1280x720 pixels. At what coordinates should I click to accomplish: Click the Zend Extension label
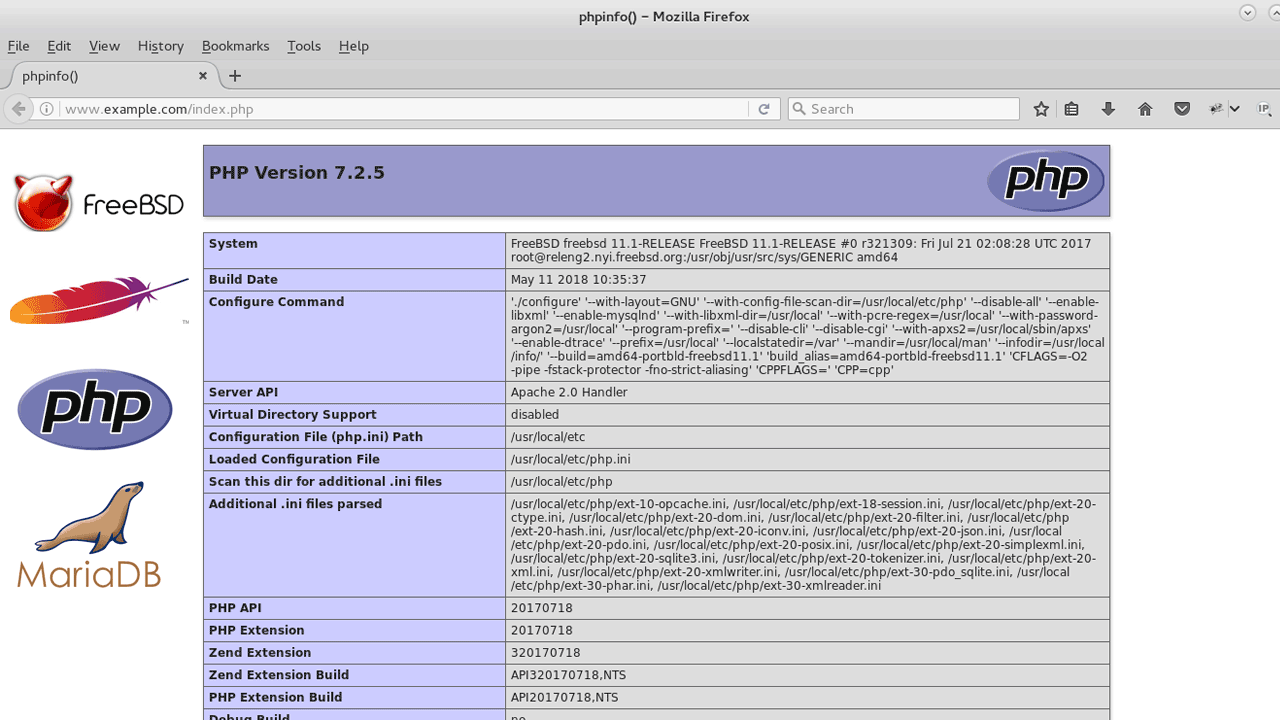point(259,653)
